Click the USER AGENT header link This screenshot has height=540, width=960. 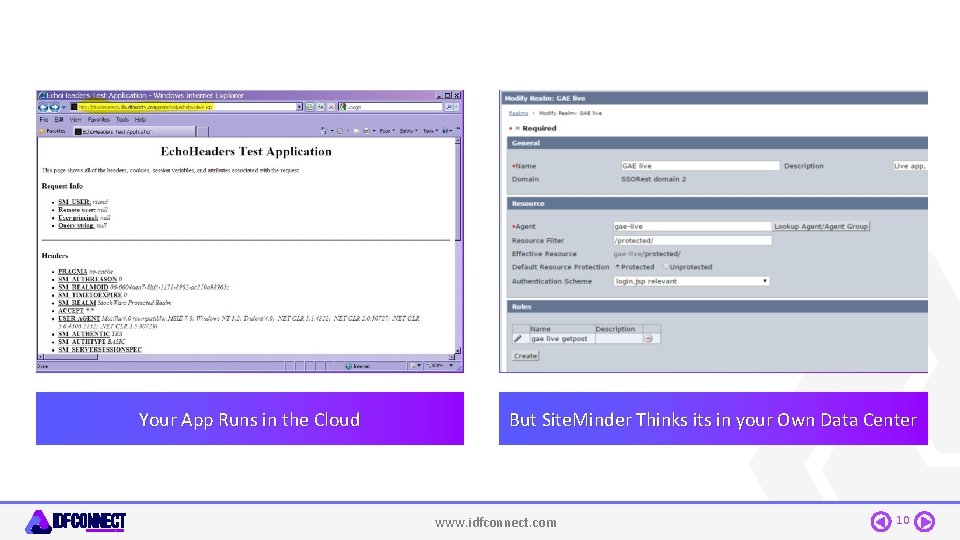[79, 318]
